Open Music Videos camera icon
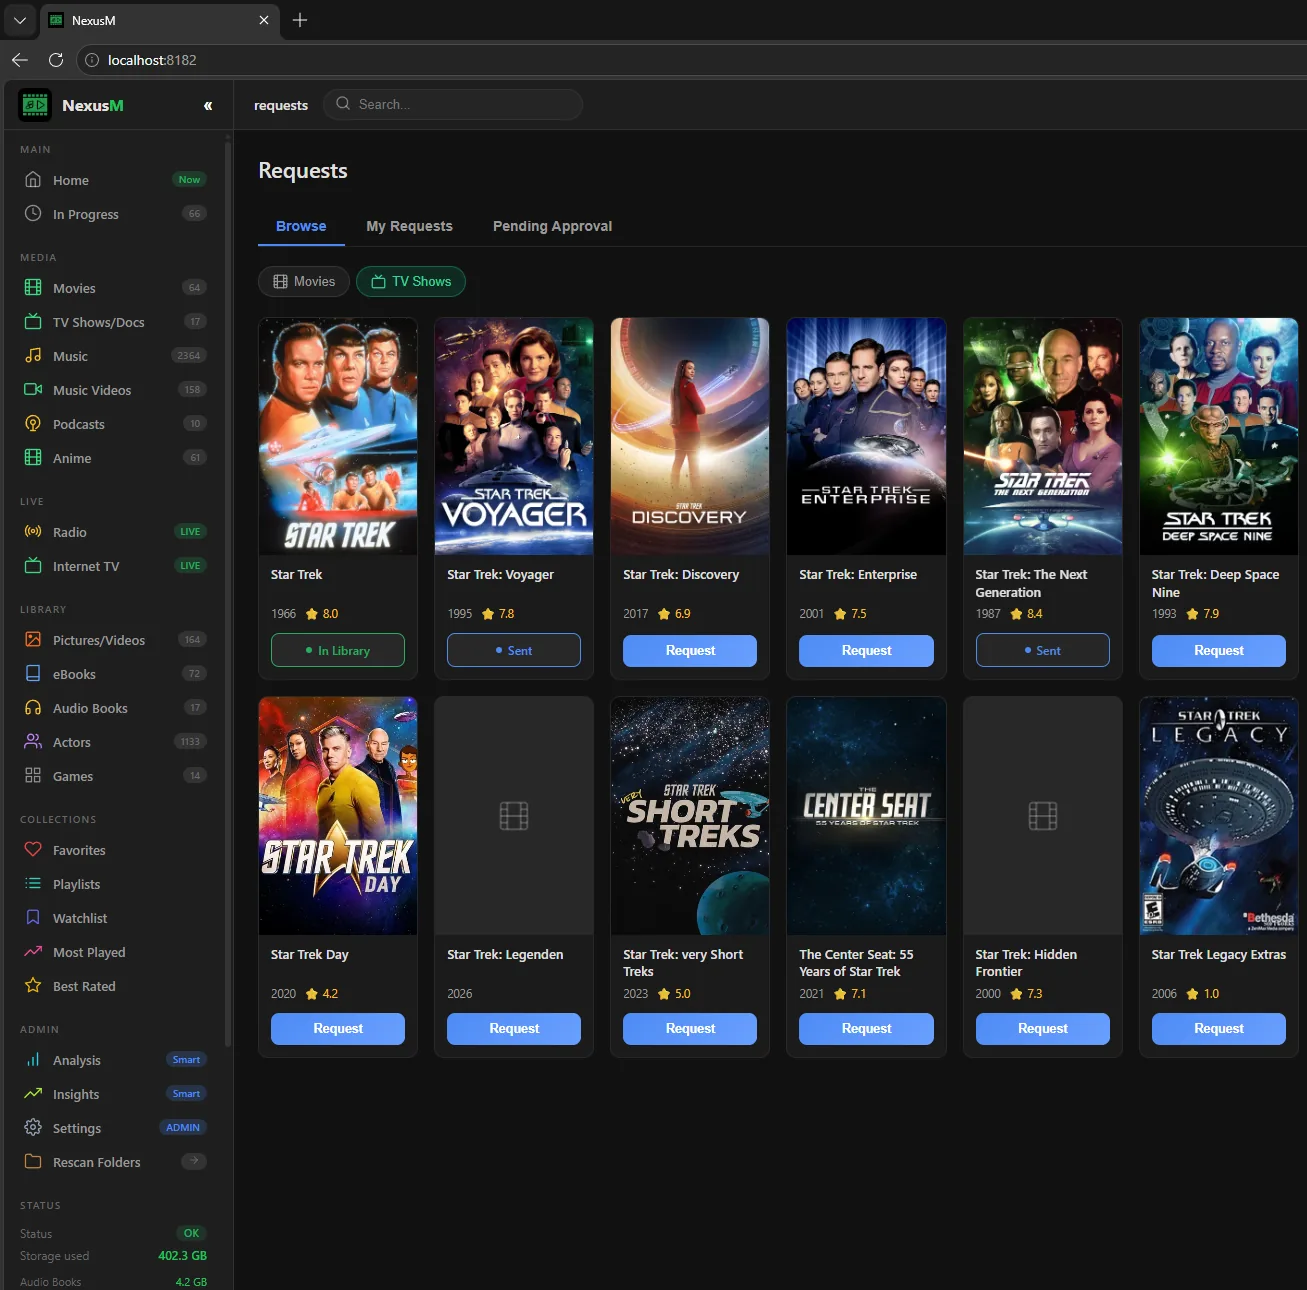 click(33, 390)
